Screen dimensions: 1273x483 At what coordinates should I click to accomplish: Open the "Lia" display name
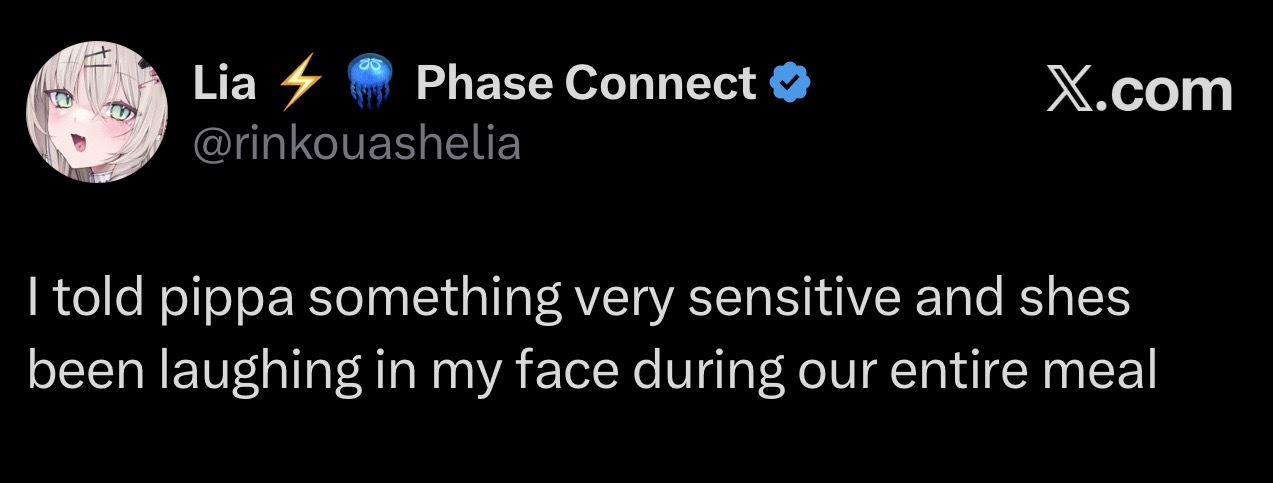pos(225,84)
